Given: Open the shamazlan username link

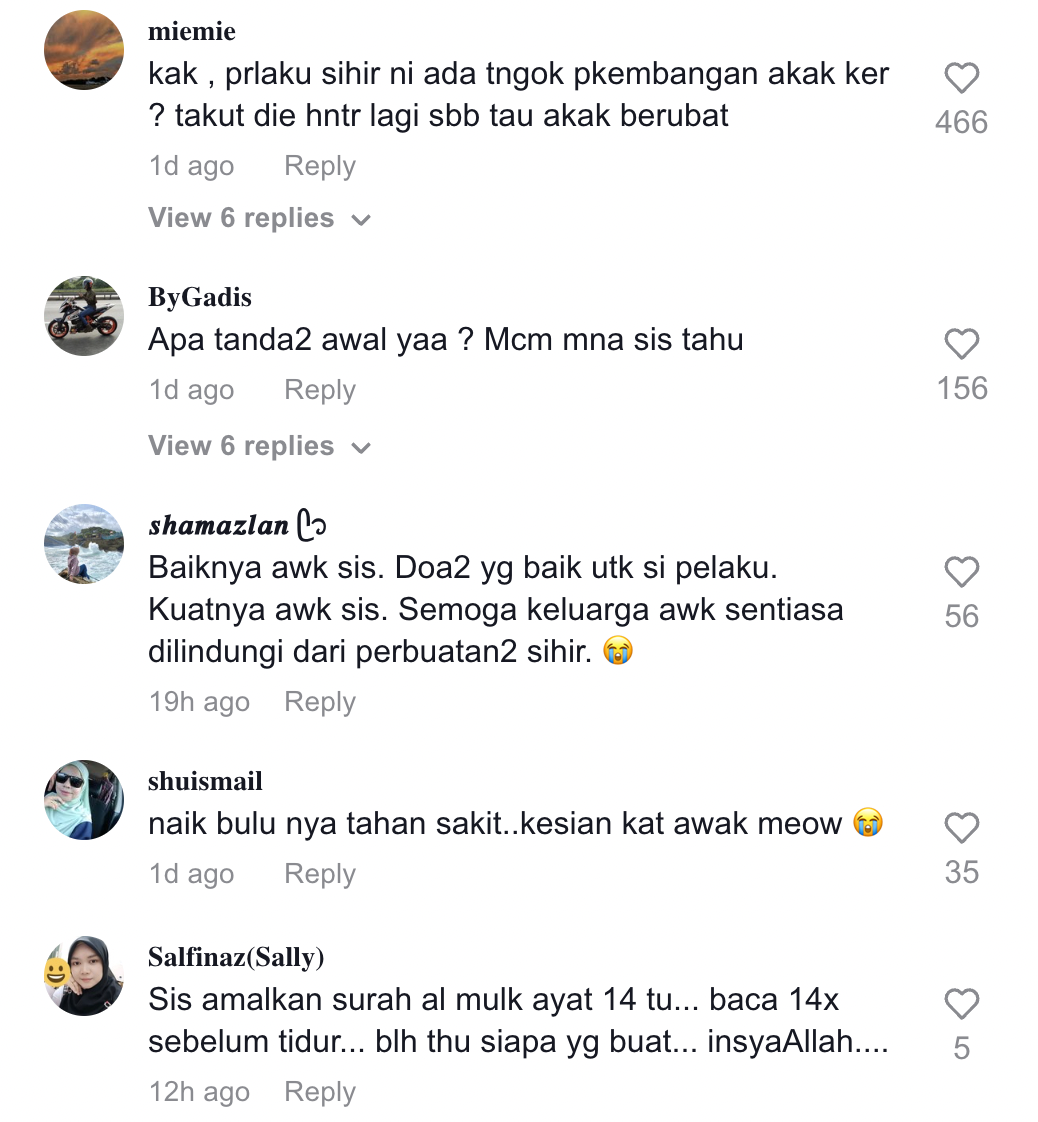Looking at the screenshot, I should pos(219,525).
